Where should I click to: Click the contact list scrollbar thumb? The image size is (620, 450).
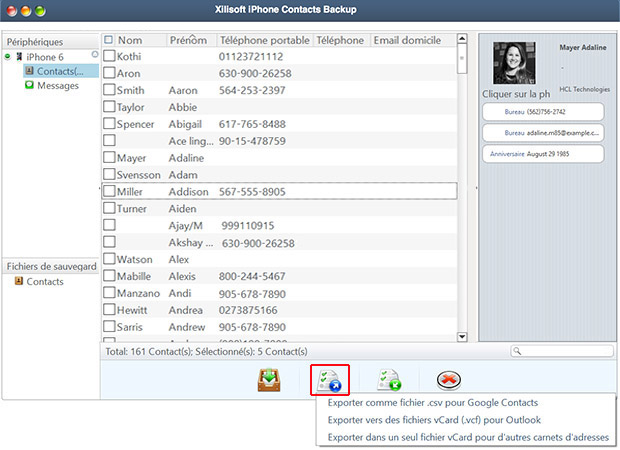(x=462, y=59)
